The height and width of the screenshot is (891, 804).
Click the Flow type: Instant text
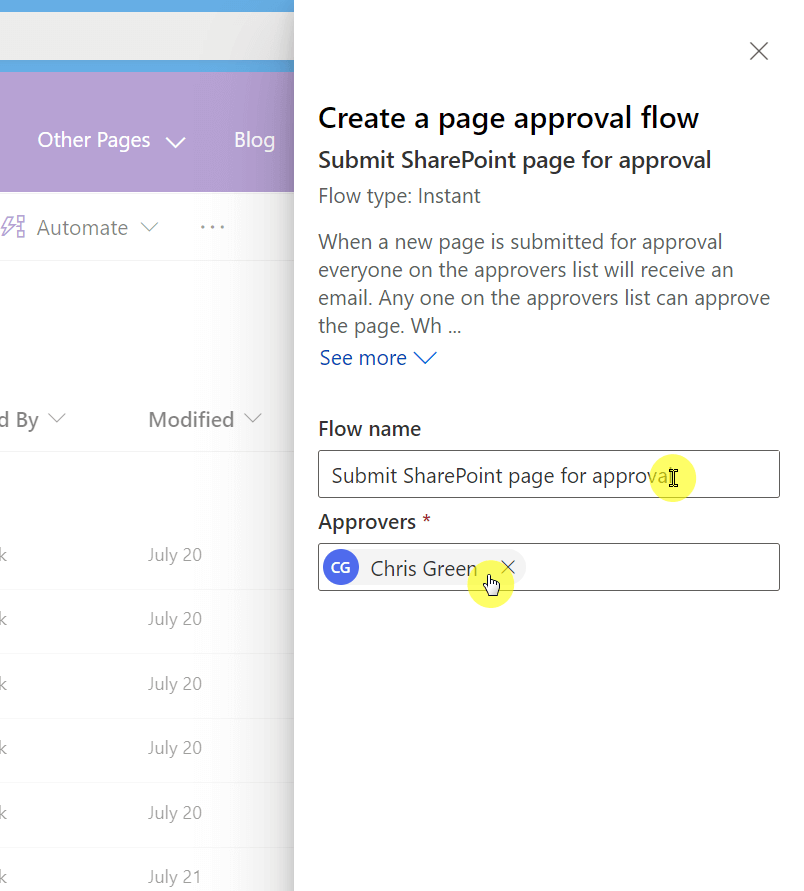[399, 196]
